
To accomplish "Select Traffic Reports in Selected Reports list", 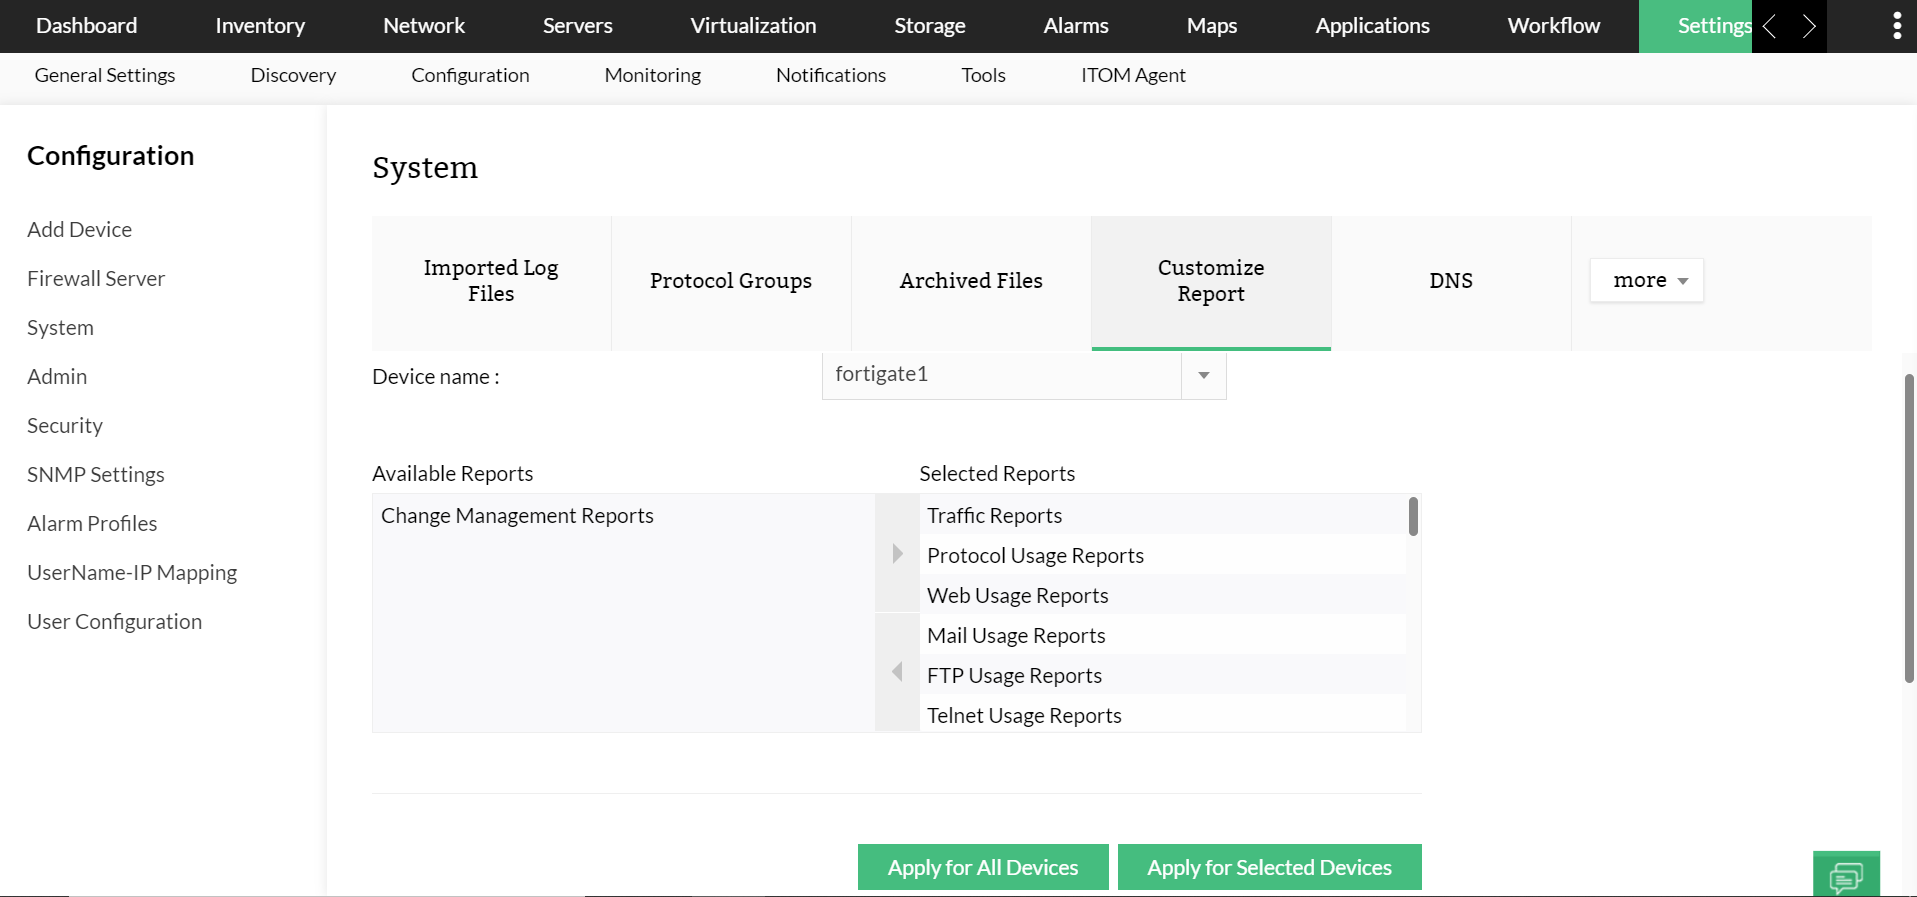I will (994, 516).
